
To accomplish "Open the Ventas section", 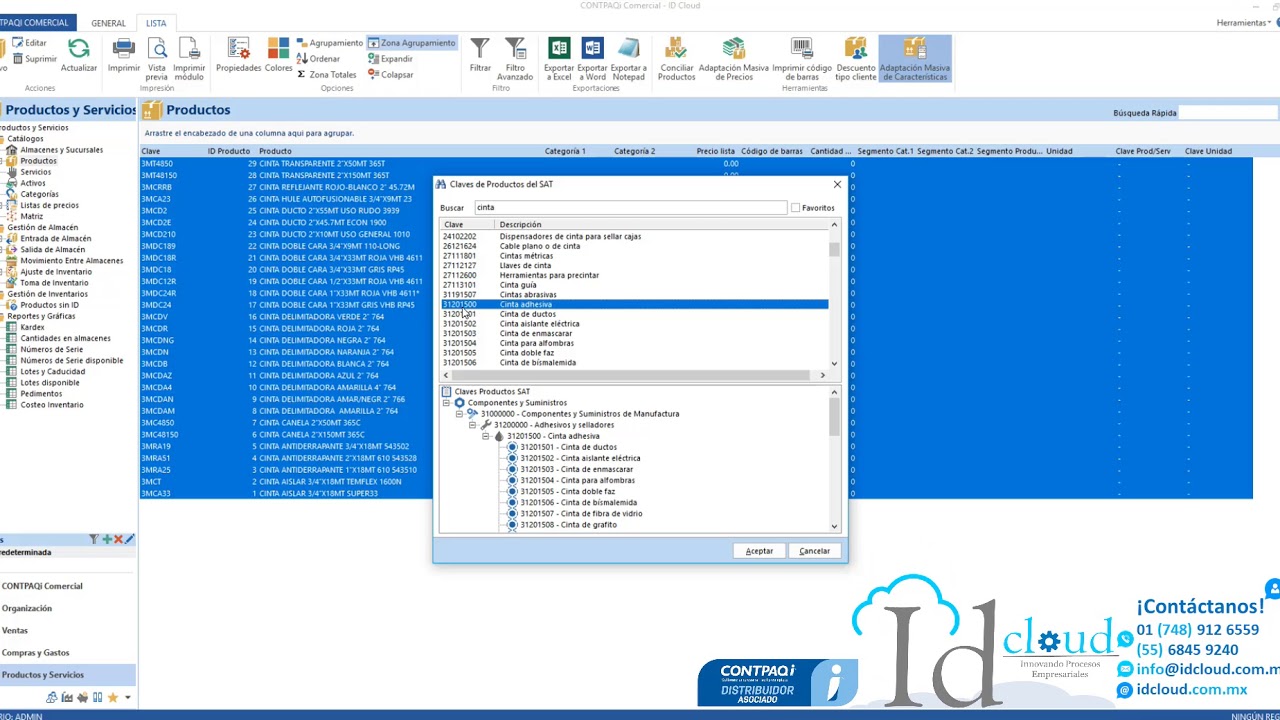I will tap(67, 630).
